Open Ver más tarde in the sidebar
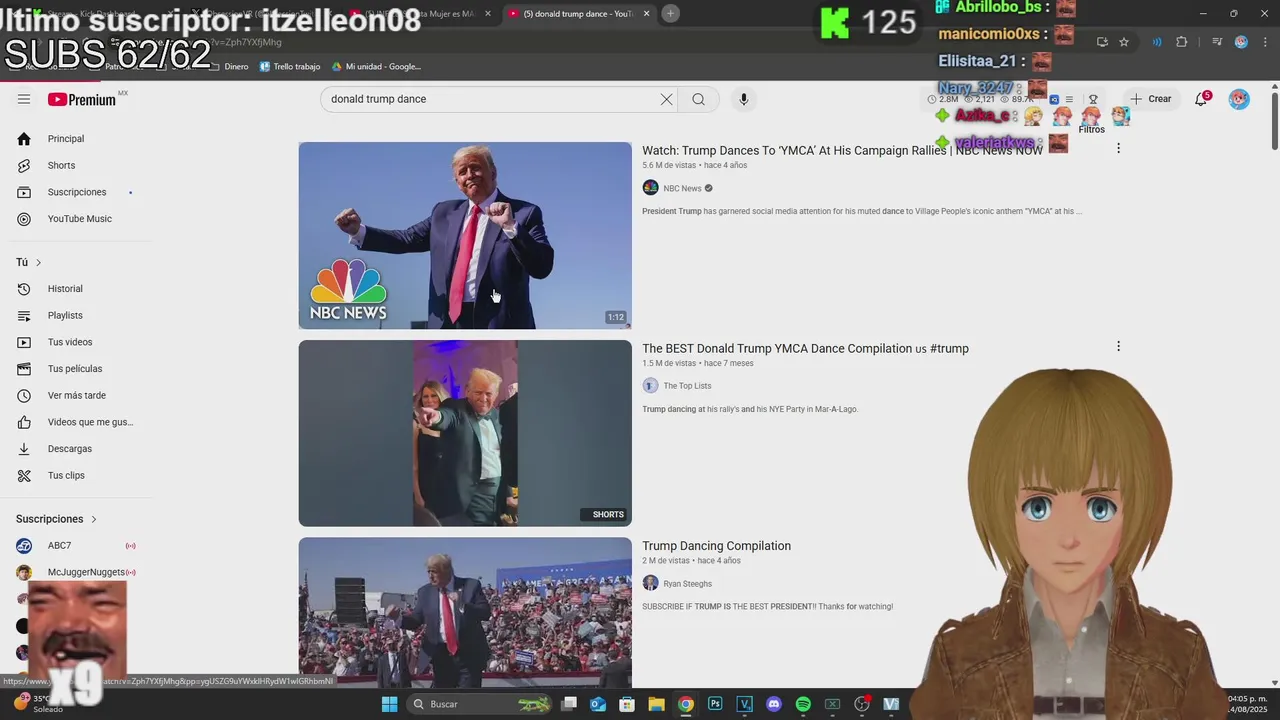This screenshot has width=1280, height=720. pos(76,395)
